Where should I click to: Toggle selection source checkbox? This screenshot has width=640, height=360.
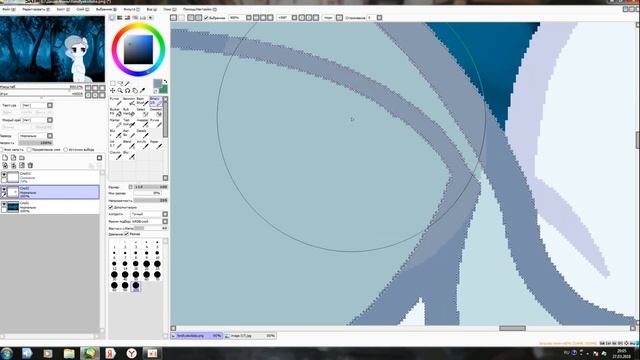point(66,150)
